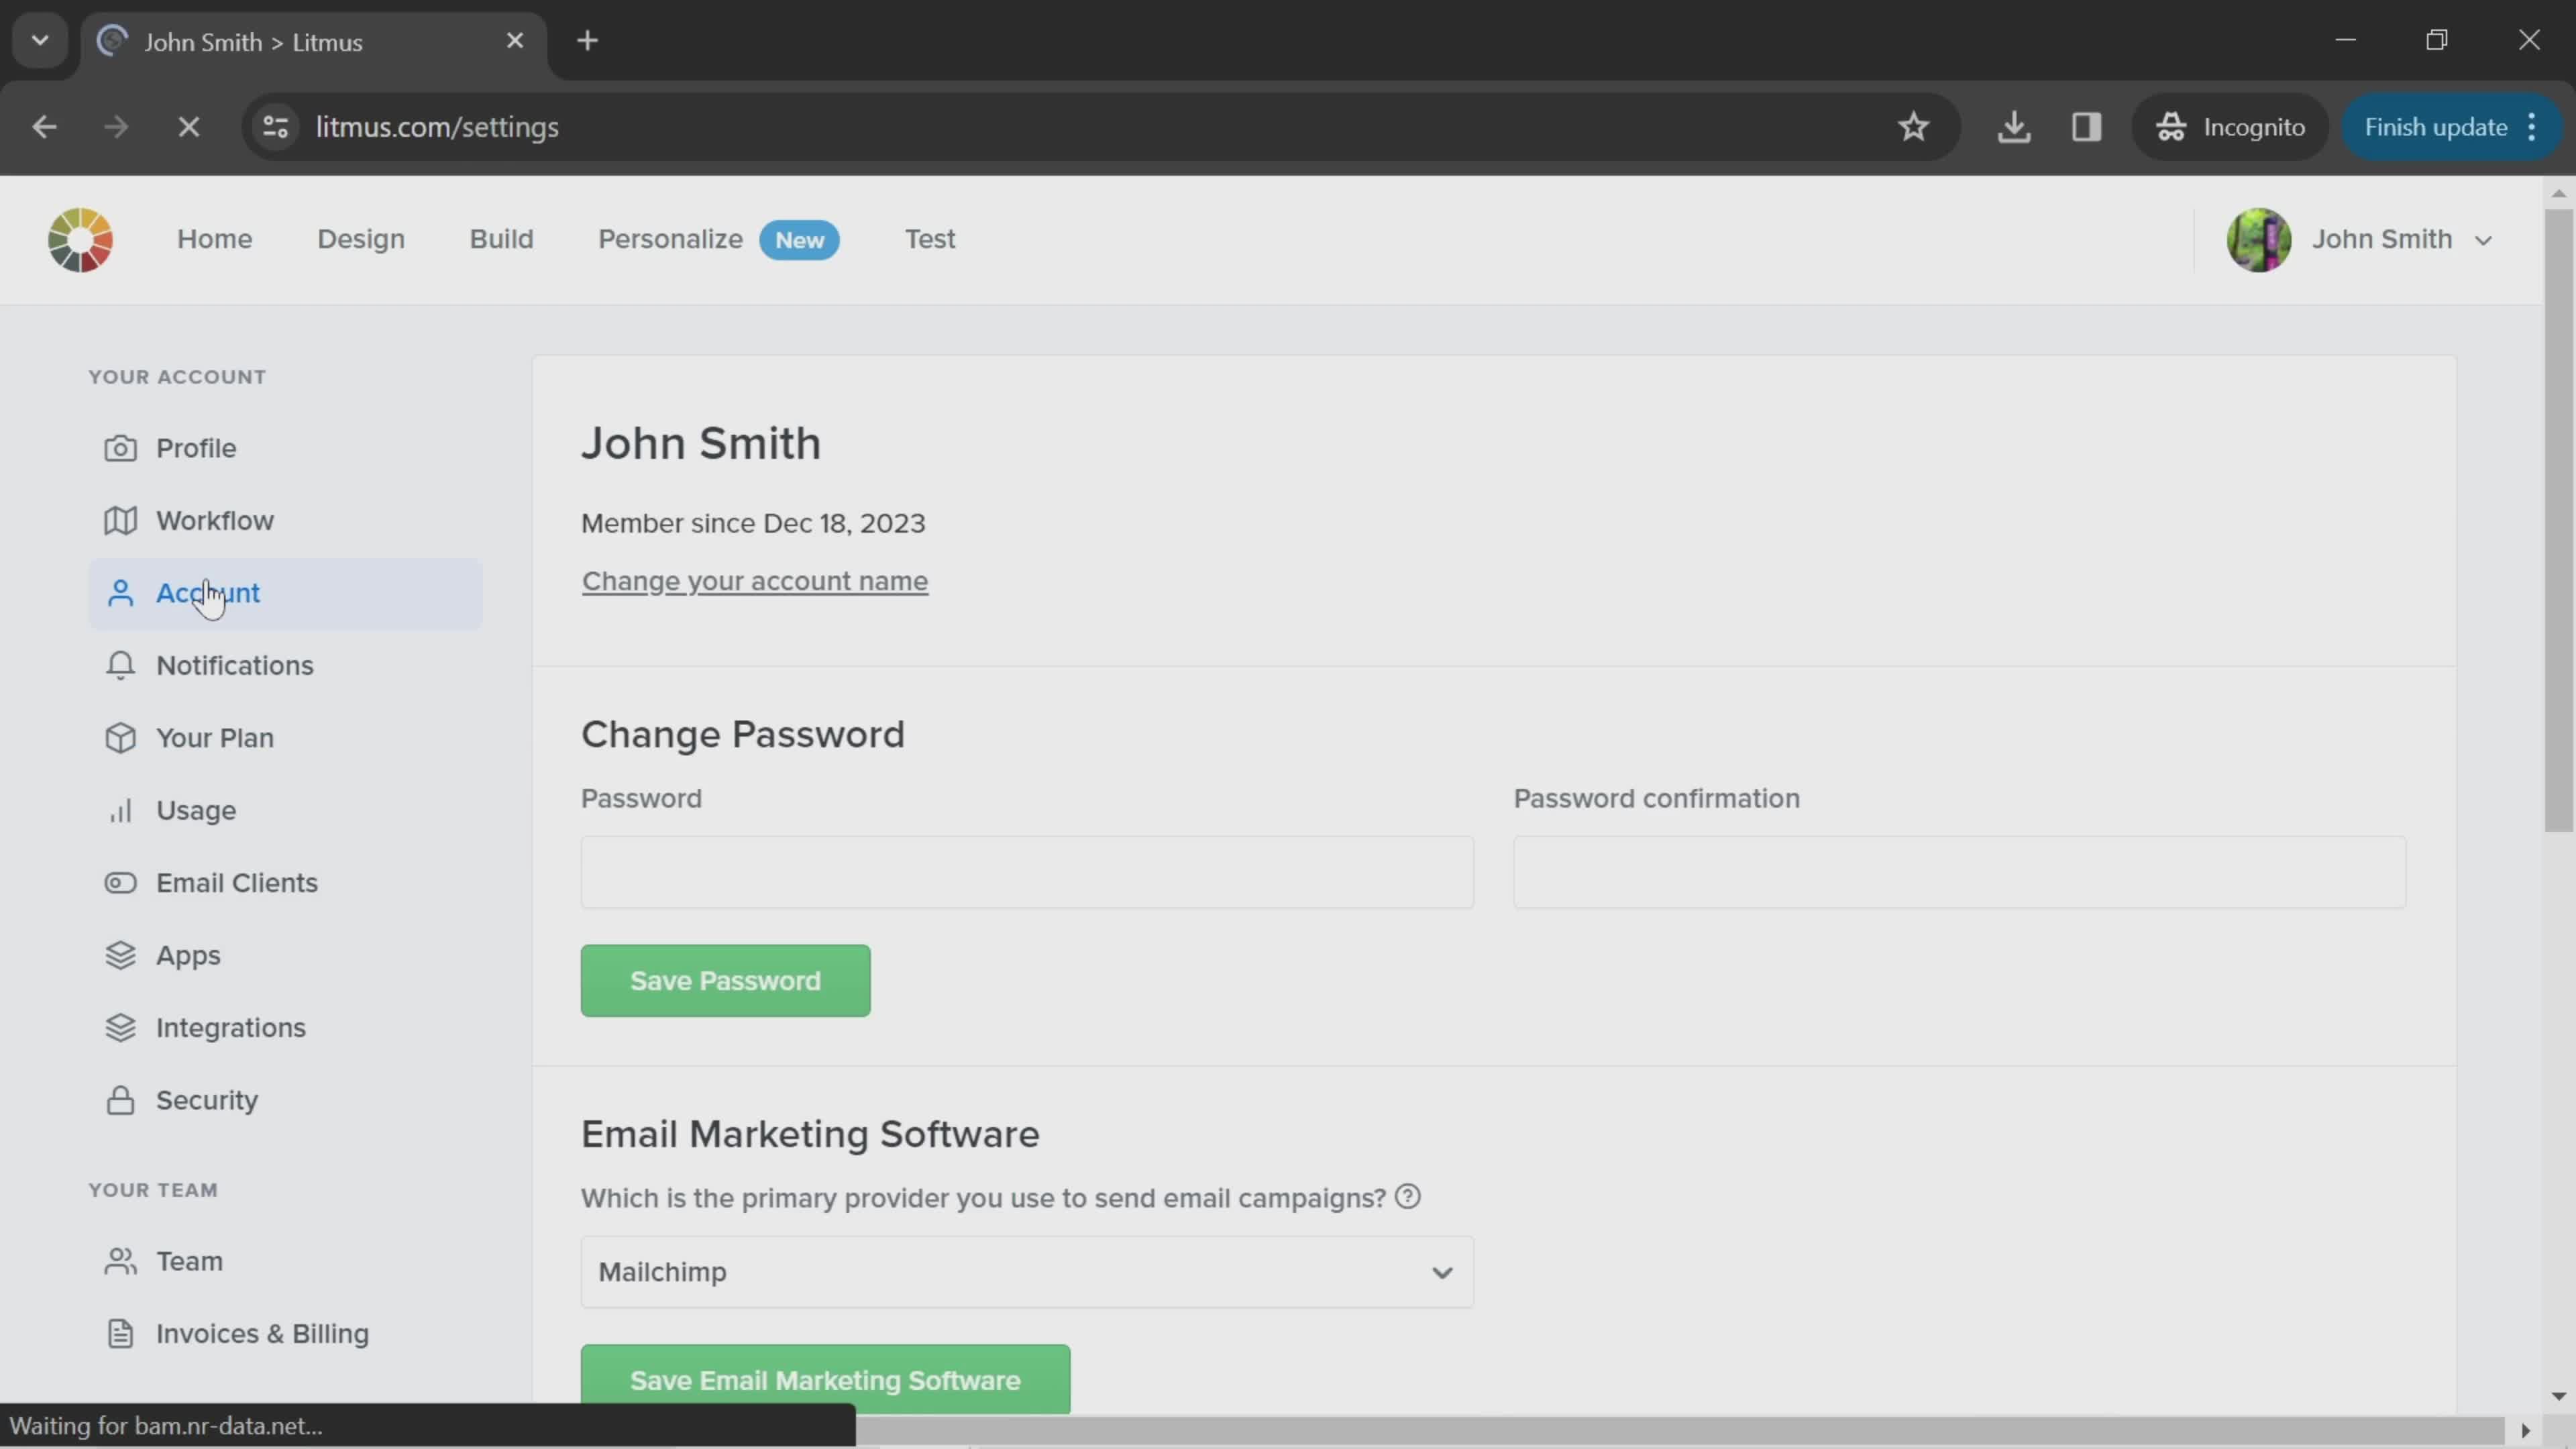Open Email Clients toggle icon

coord(120,883)
